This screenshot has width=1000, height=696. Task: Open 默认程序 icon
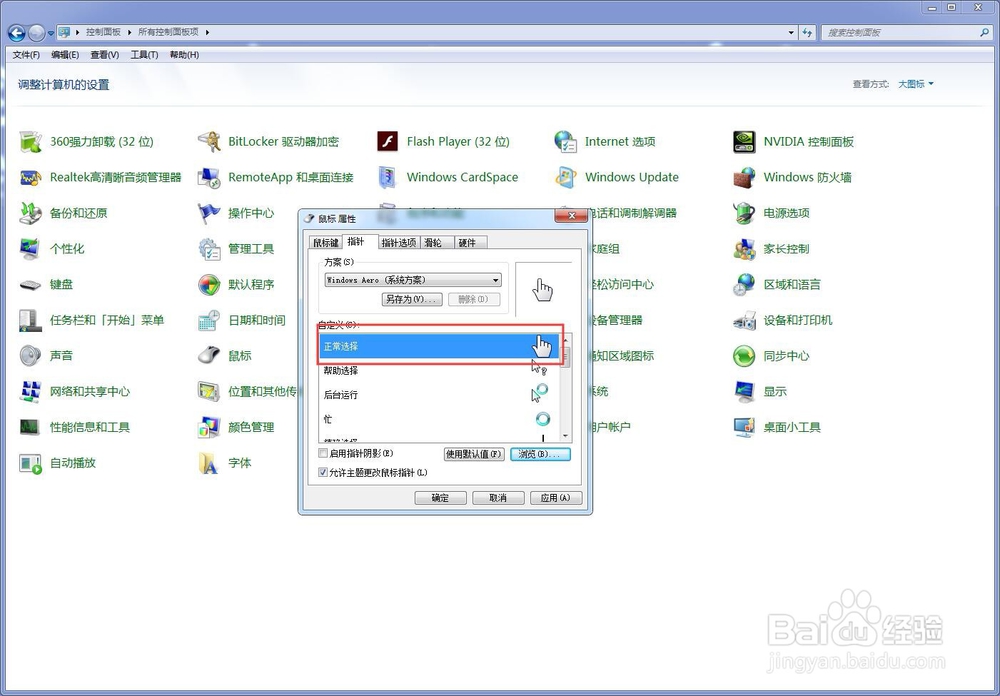209,285
